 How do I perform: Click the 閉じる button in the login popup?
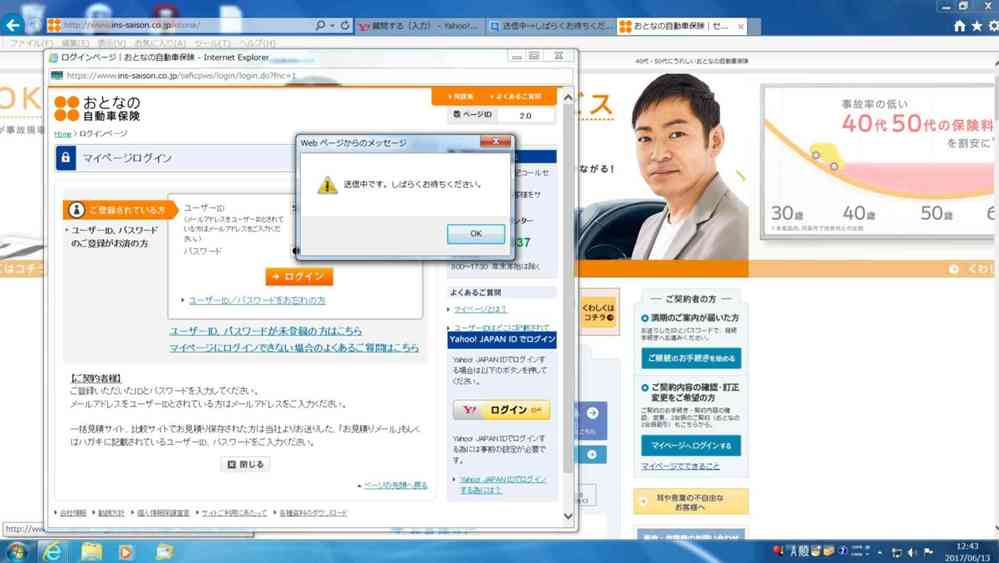coord(245,464)
